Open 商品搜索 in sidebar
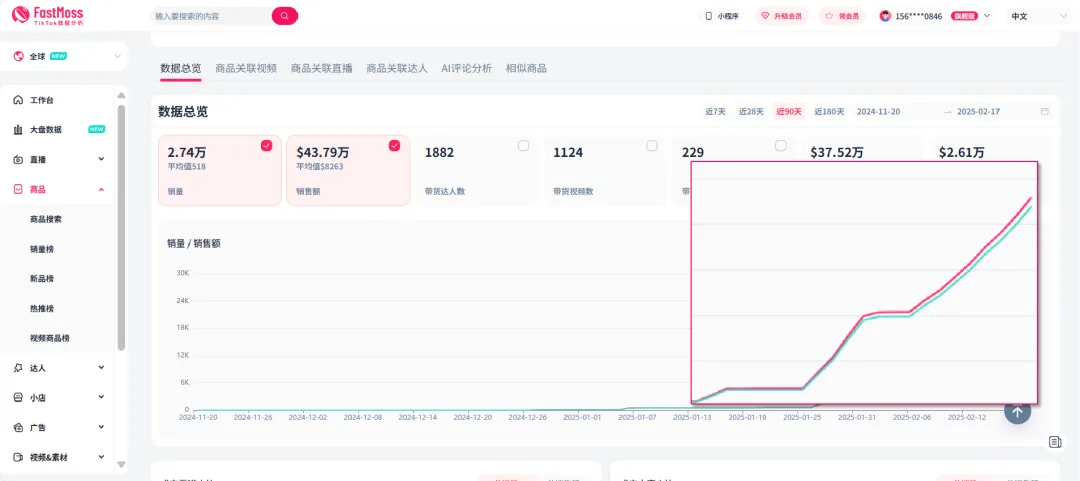The height and width of the screenshot is (481, 1080). pos(46,219)
